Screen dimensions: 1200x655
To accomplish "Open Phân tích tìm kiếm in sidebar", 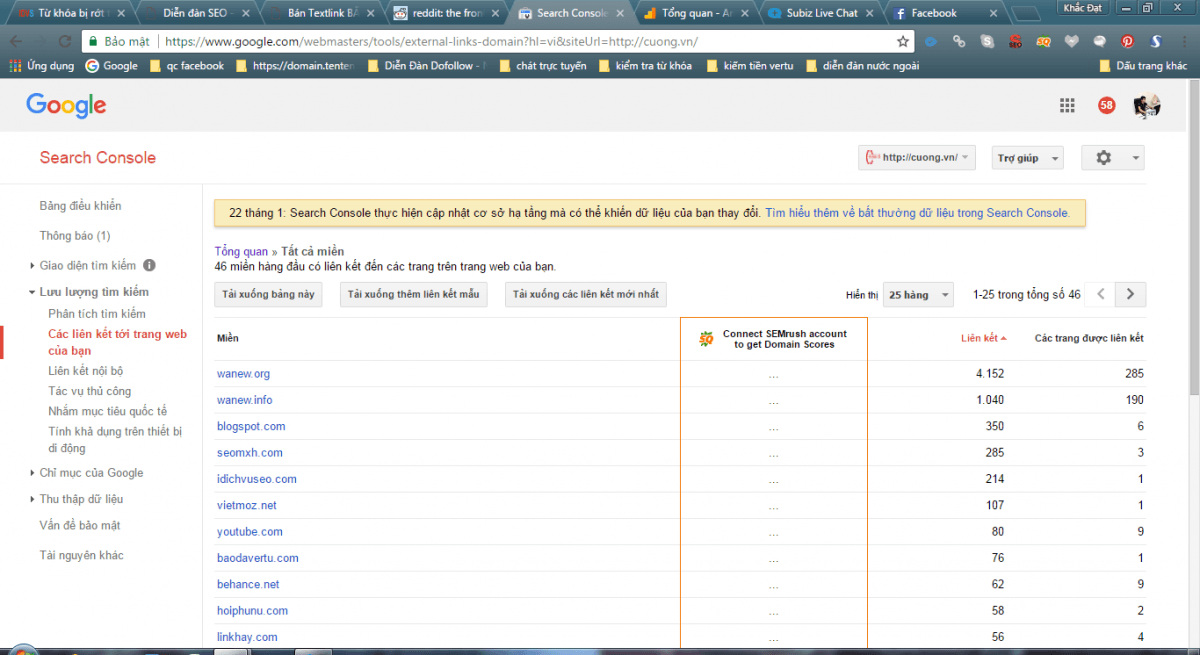I will tap(97, 314).
